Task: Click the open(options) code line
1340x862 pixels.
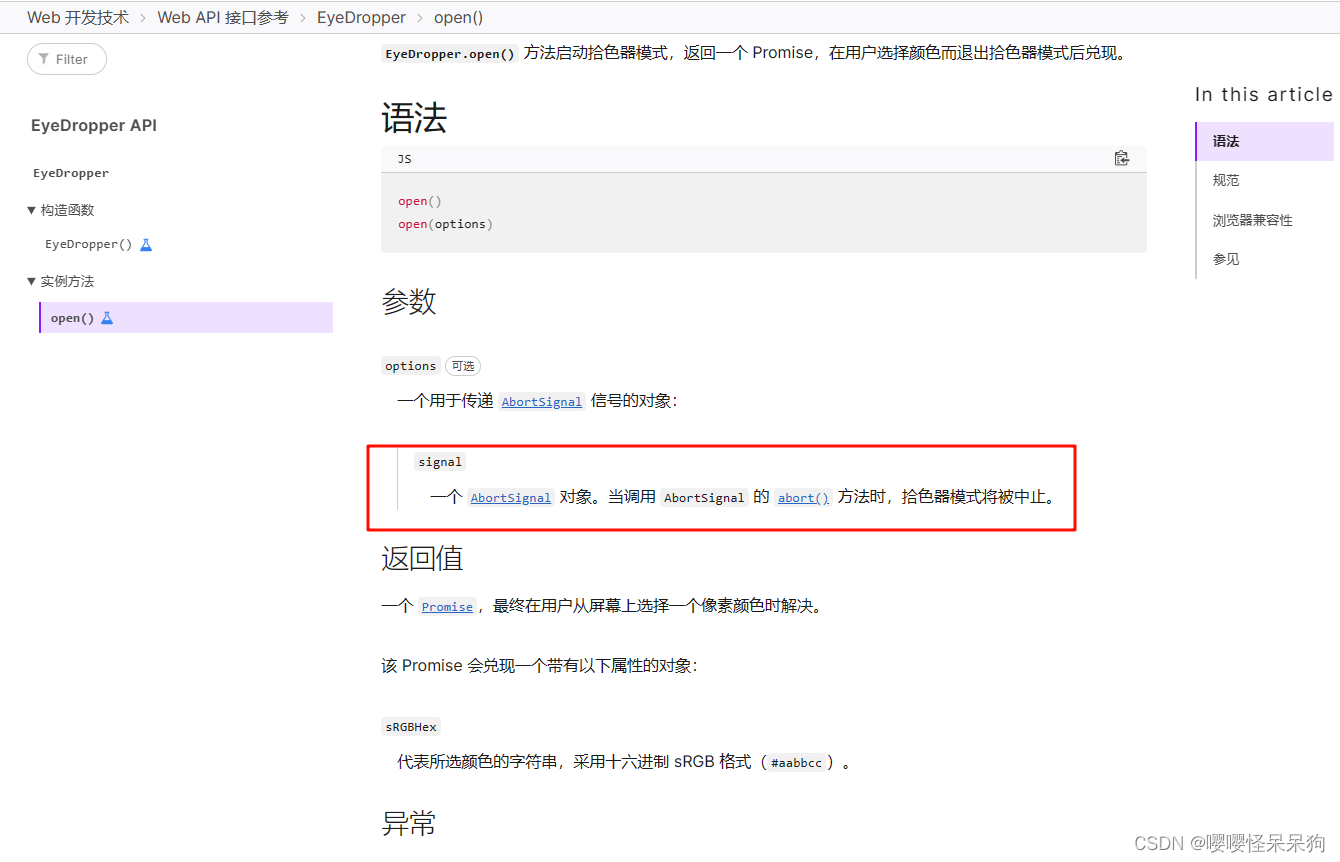Action: coord(445,224)
